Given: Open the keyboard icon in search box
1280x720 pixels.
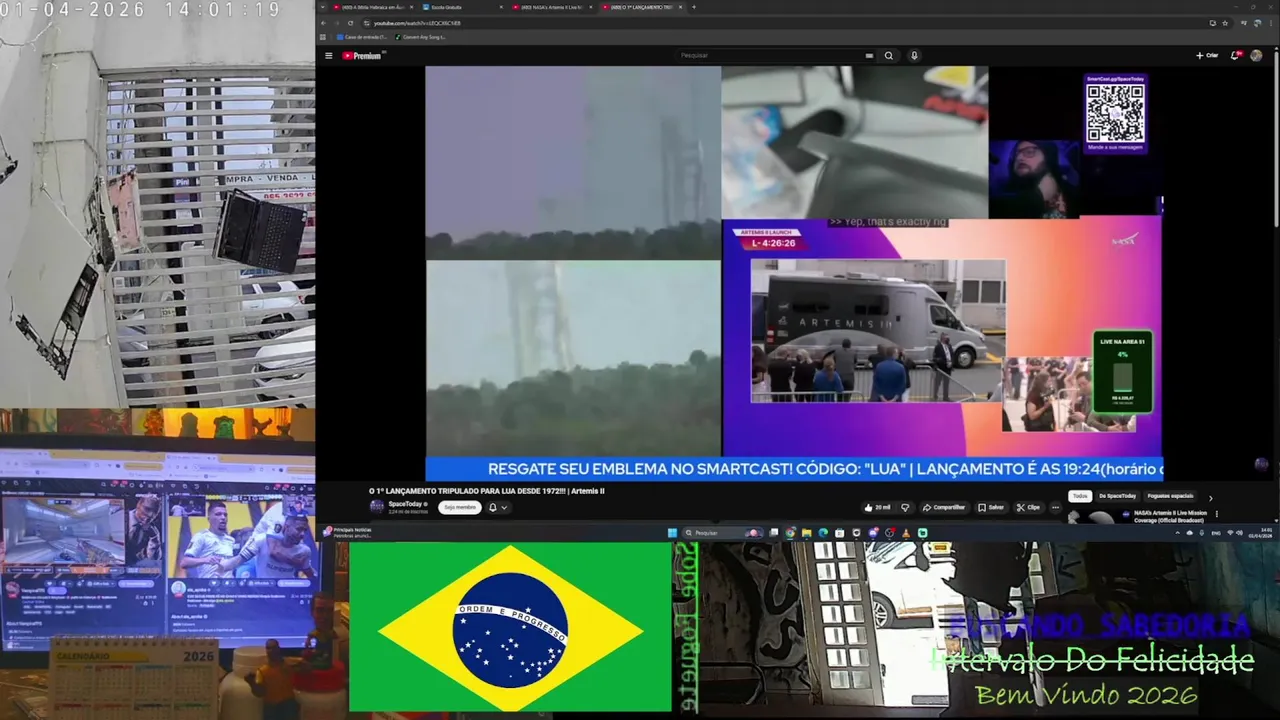Looking at the screenshot, I should coord(869,56).
